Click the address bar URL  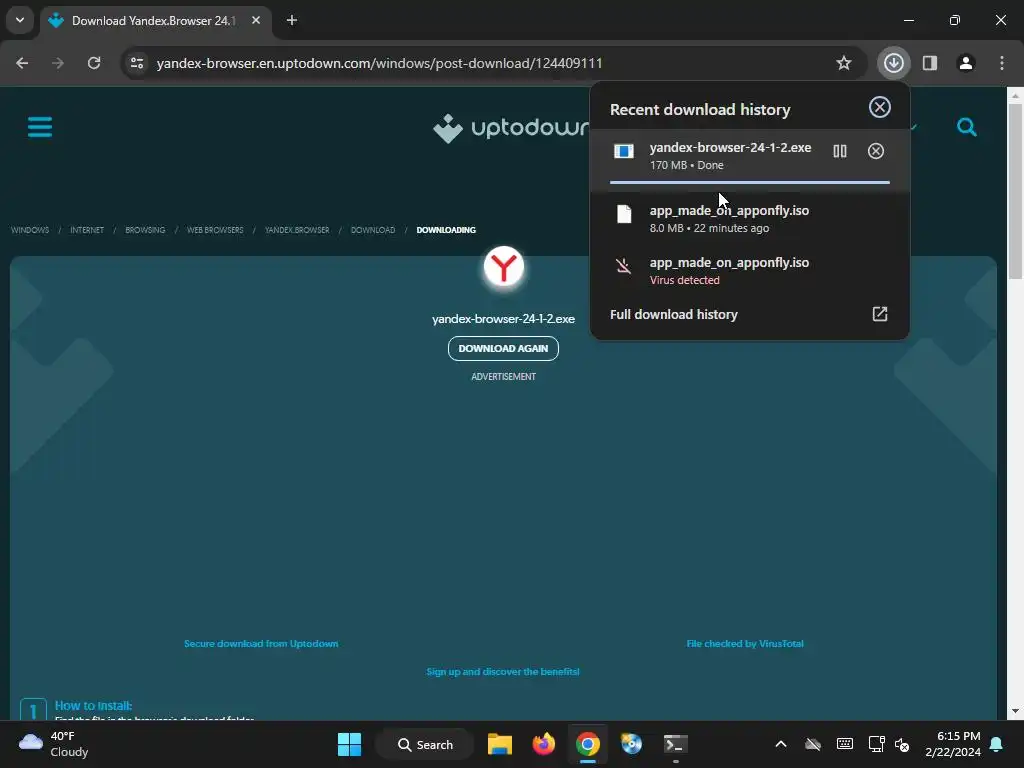tap(379, 63)
